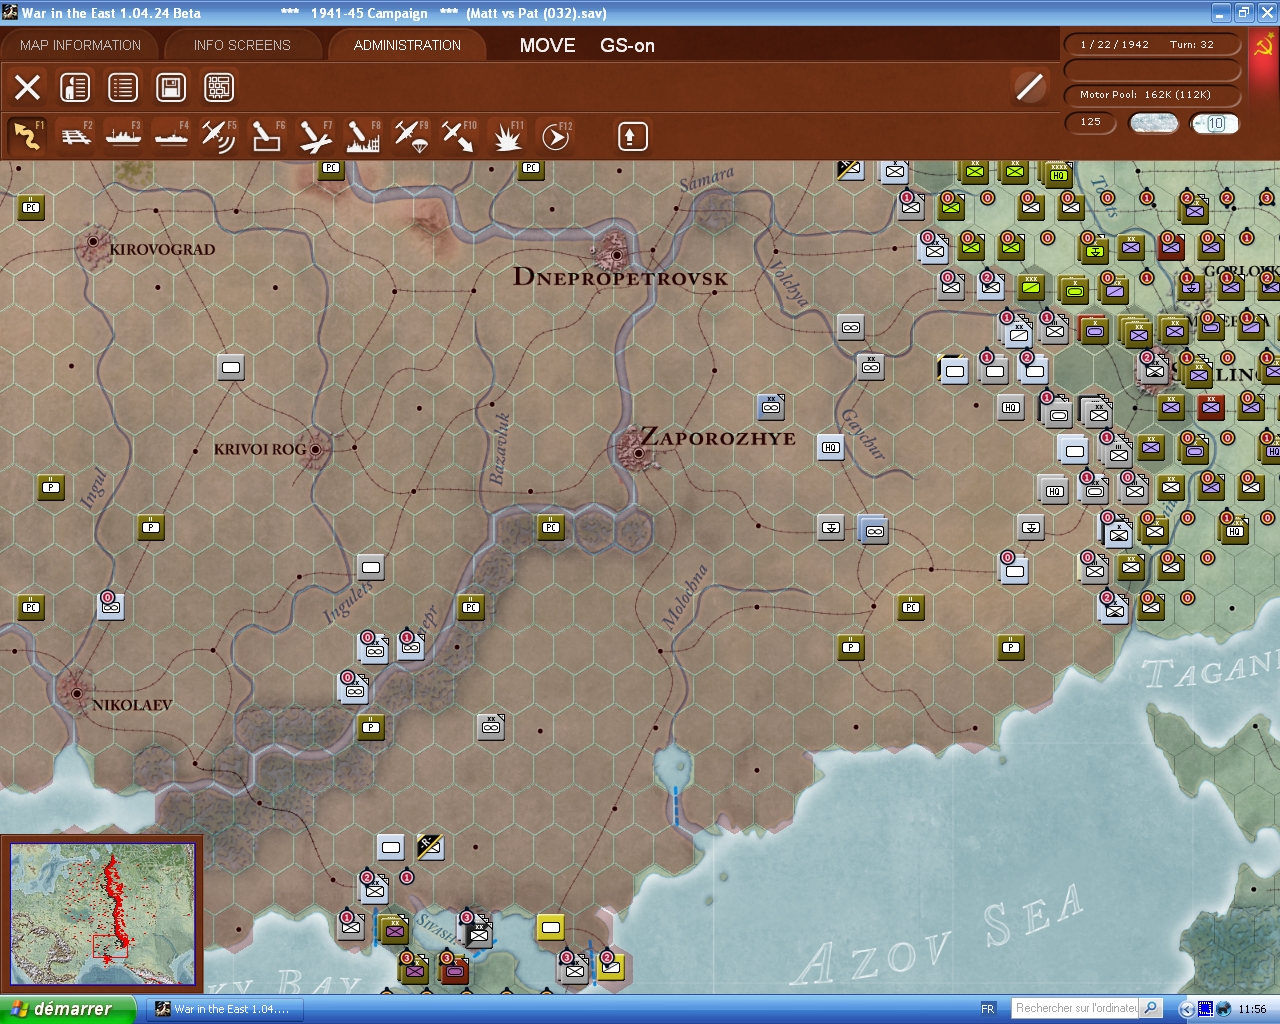Select the F5 air reconnaissance mode icon
This screenshot has height=1024, width=1280.
coord(218,136)
